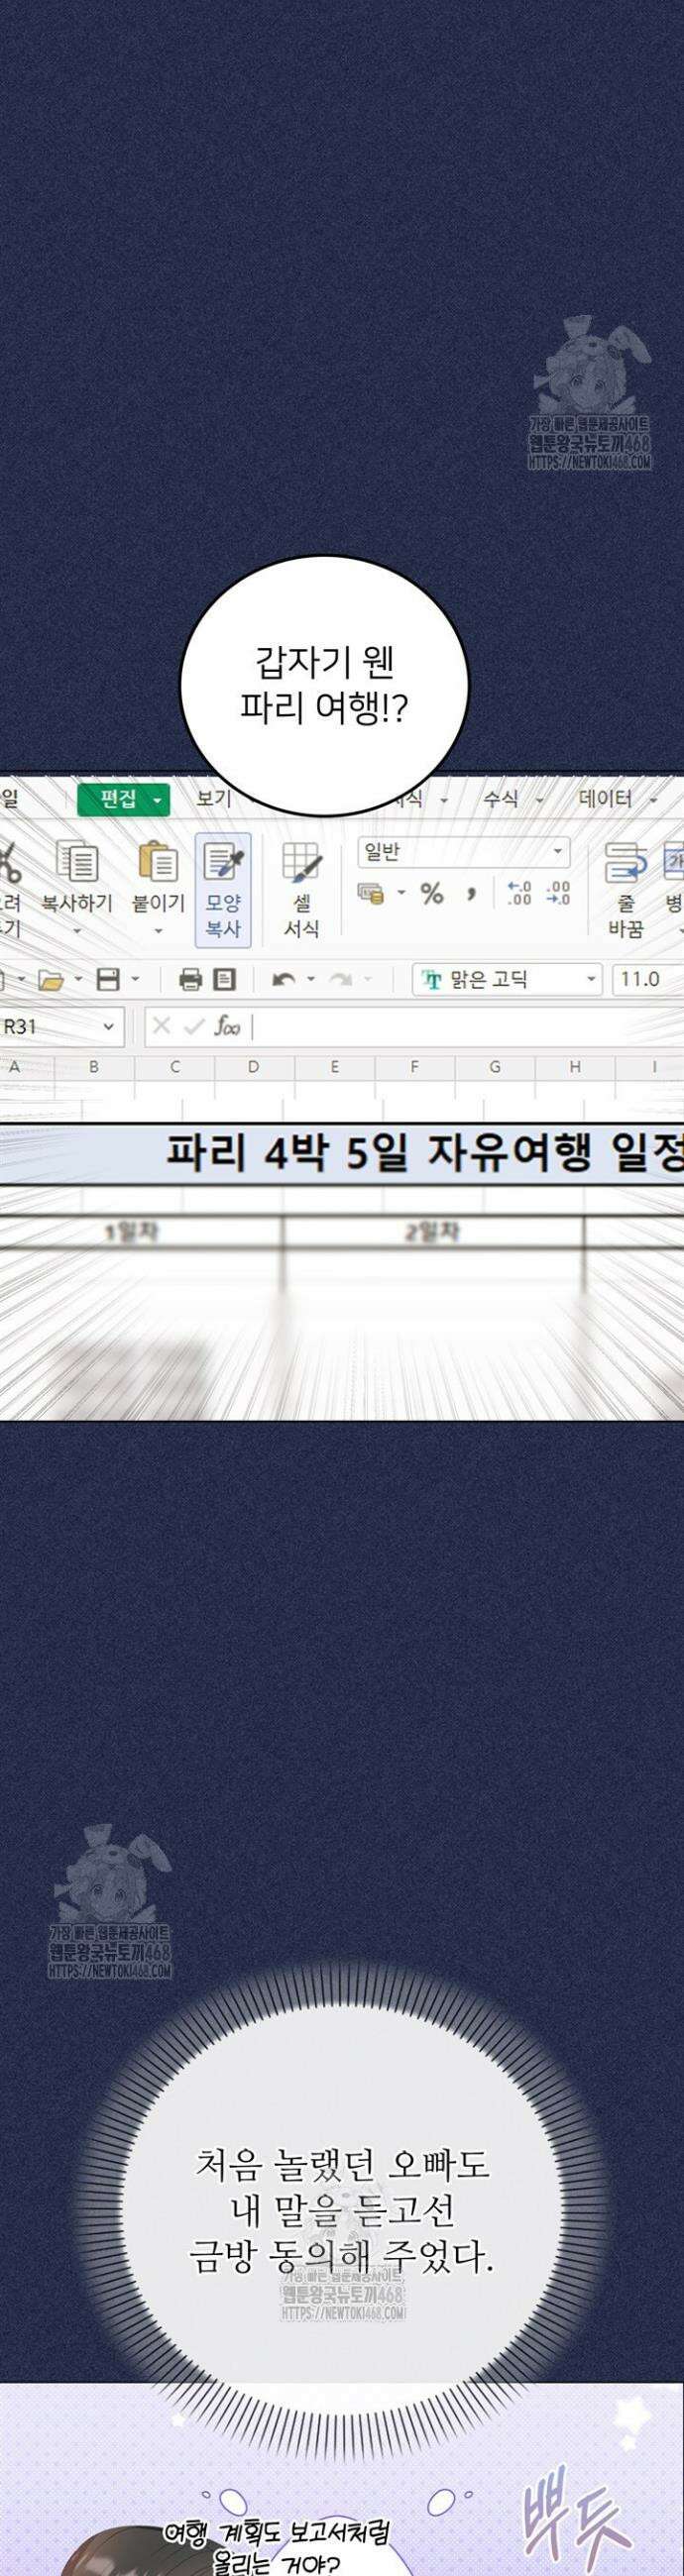The image size is (684, 2576).
Task: Click the print preview icon
Action: coord(225,980)
